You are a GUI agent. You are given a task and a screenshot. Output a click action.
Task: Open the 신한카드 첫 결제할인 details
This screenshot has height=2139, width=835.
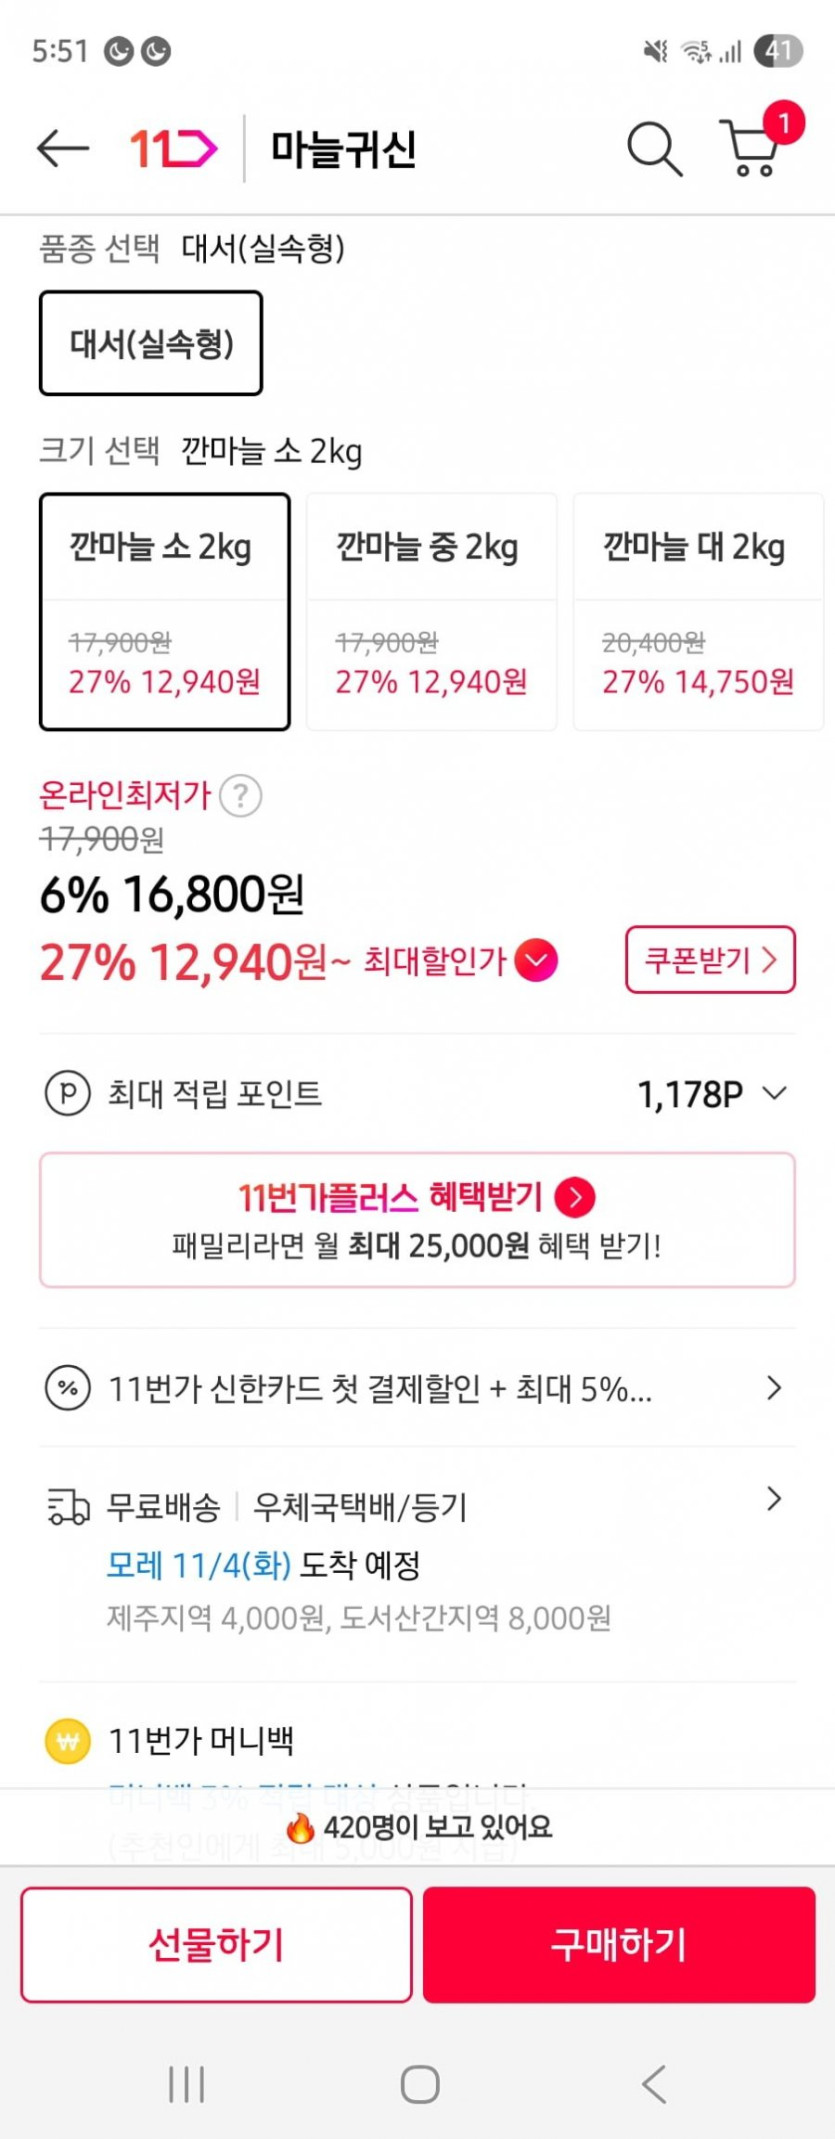point(773,1388)
